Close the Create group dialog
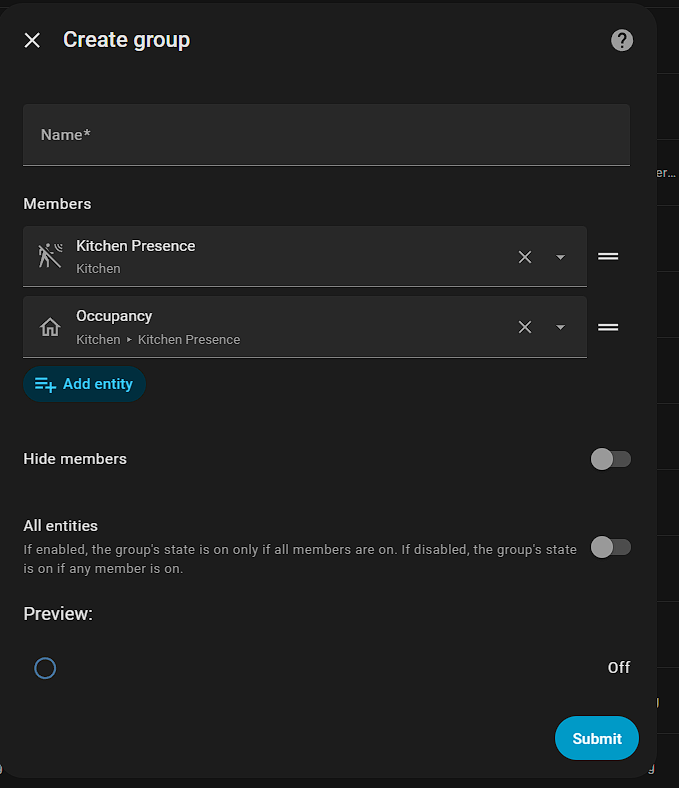Image resolution: width=679 pixels, height=788 pixels. pos(33,40)
